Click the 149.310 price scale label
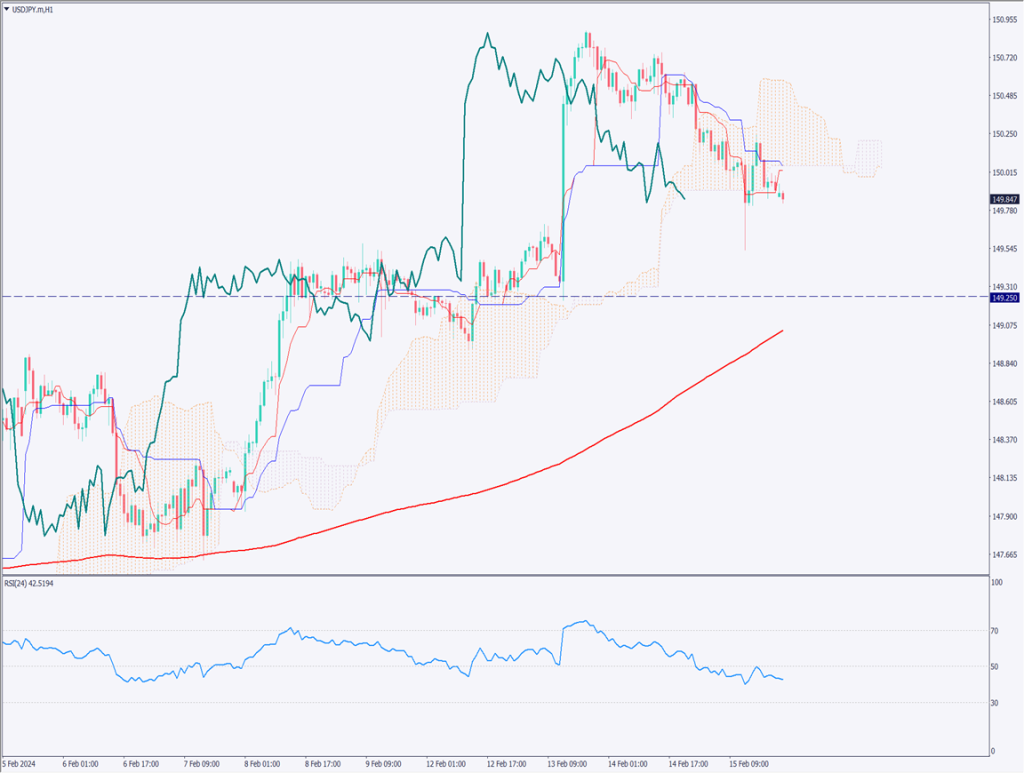 pos(1004,287)
